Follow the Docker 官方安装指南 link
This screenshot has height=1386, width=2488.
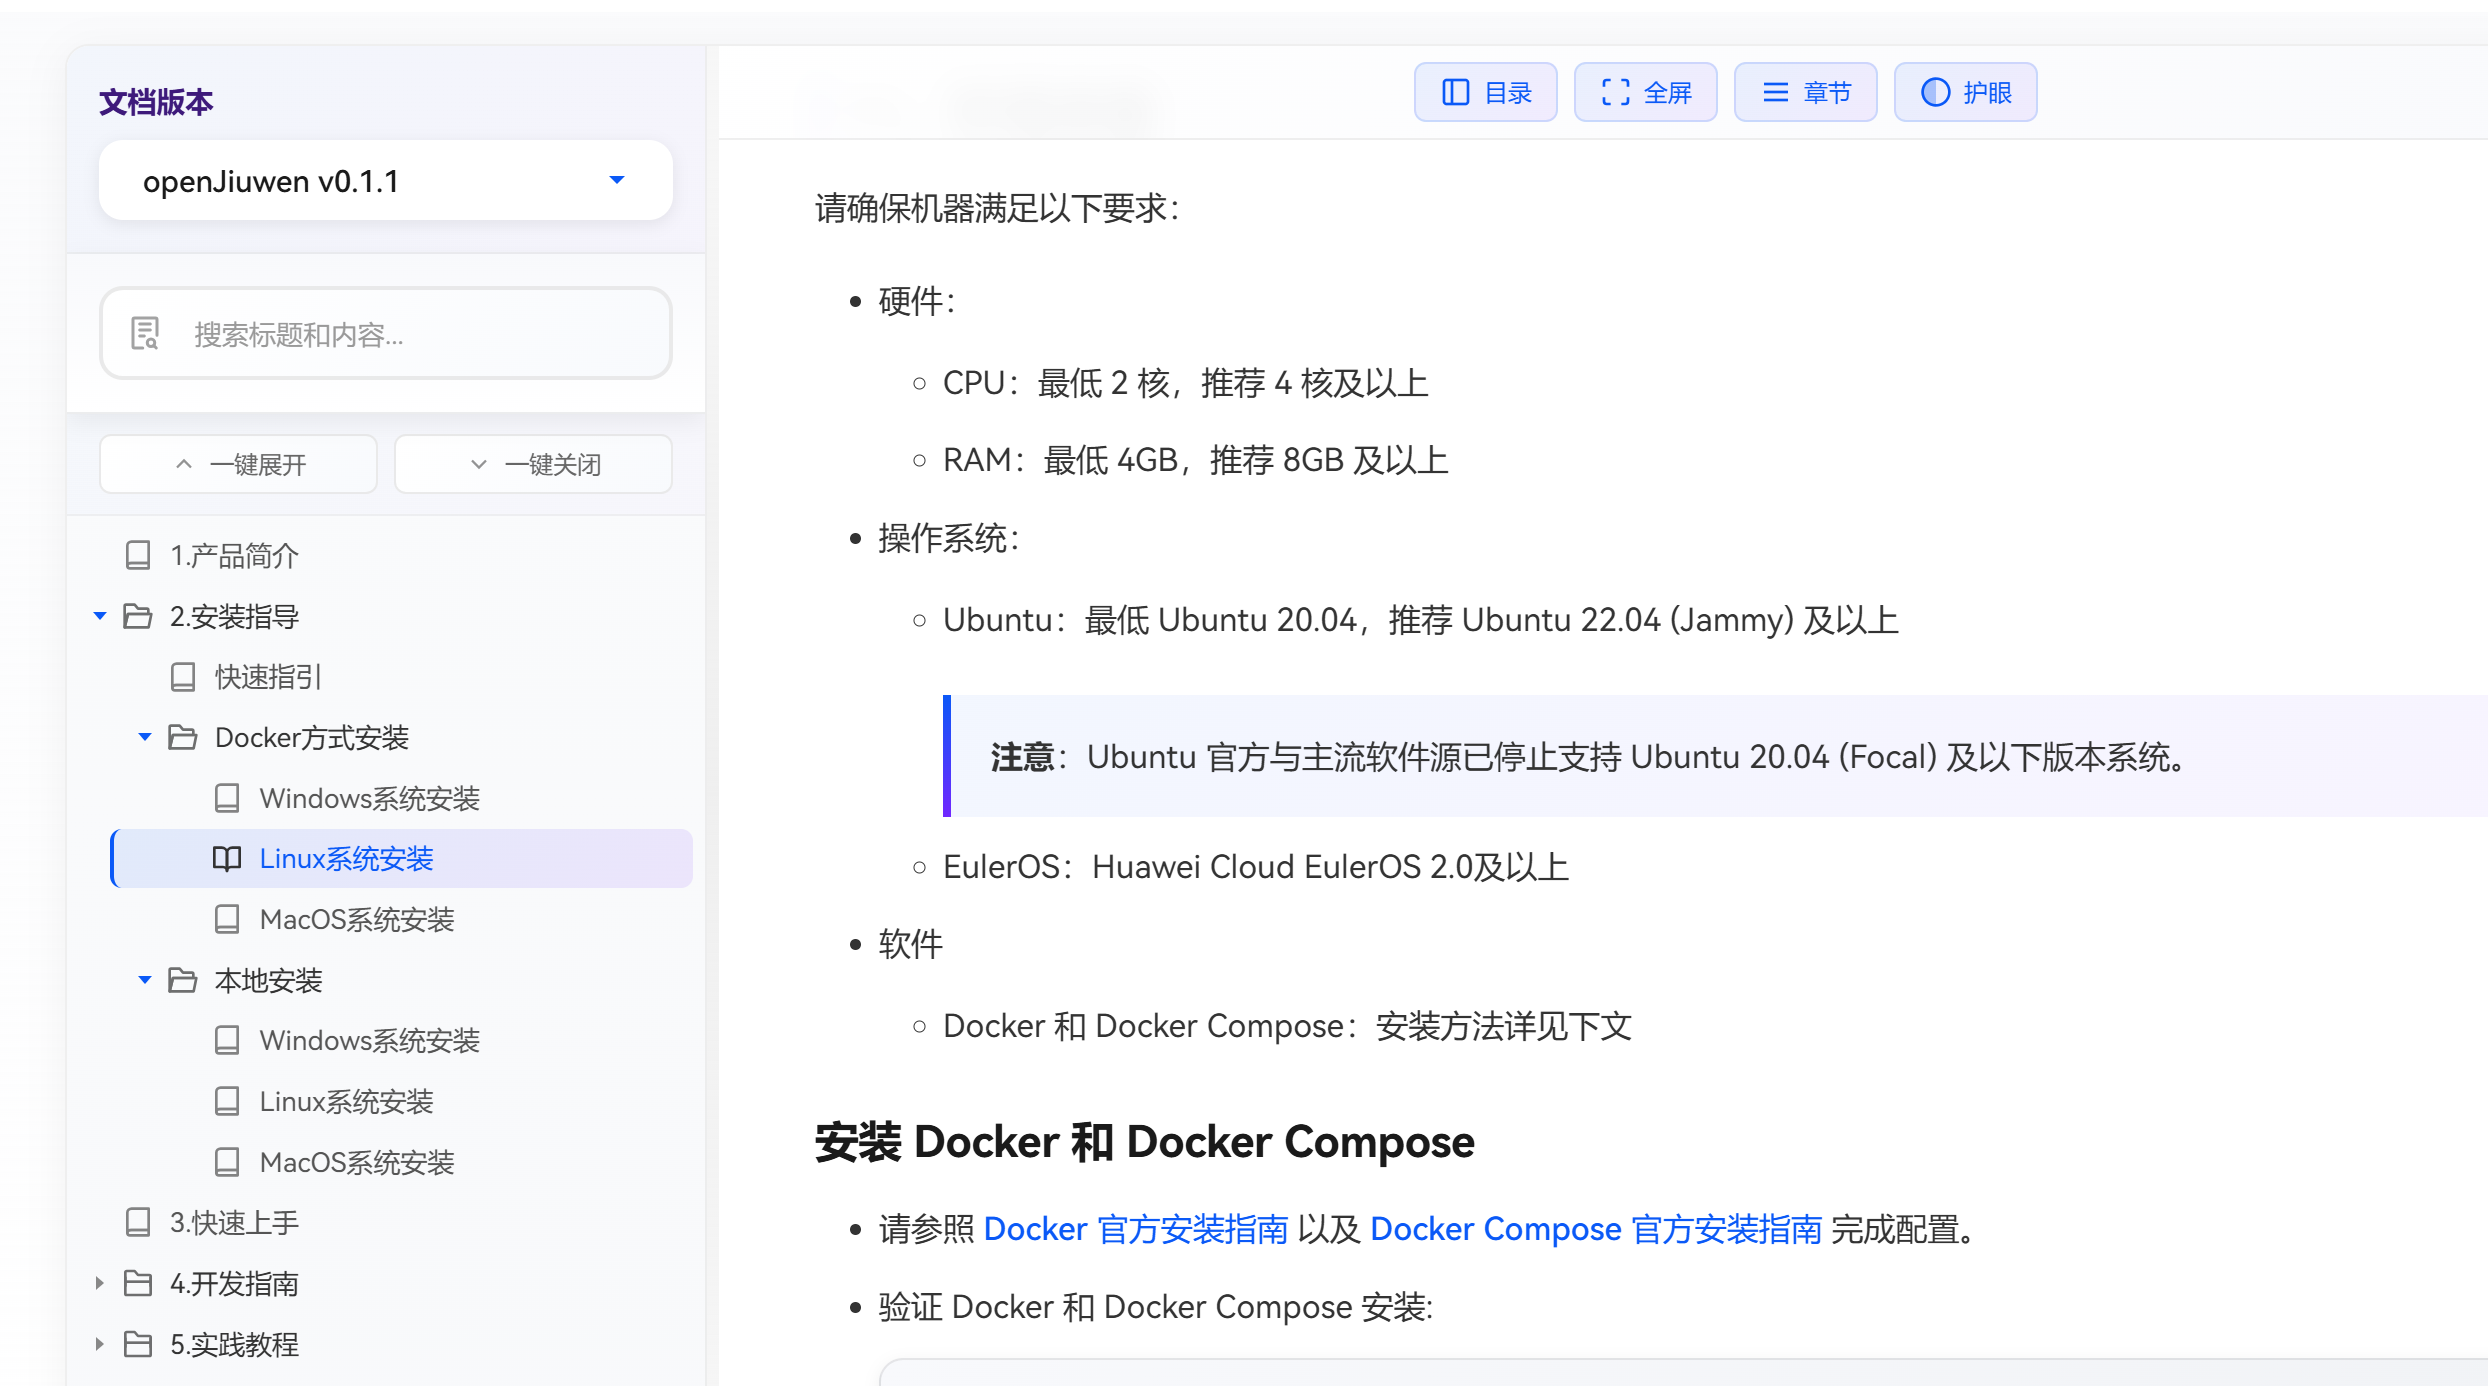1137,1229
